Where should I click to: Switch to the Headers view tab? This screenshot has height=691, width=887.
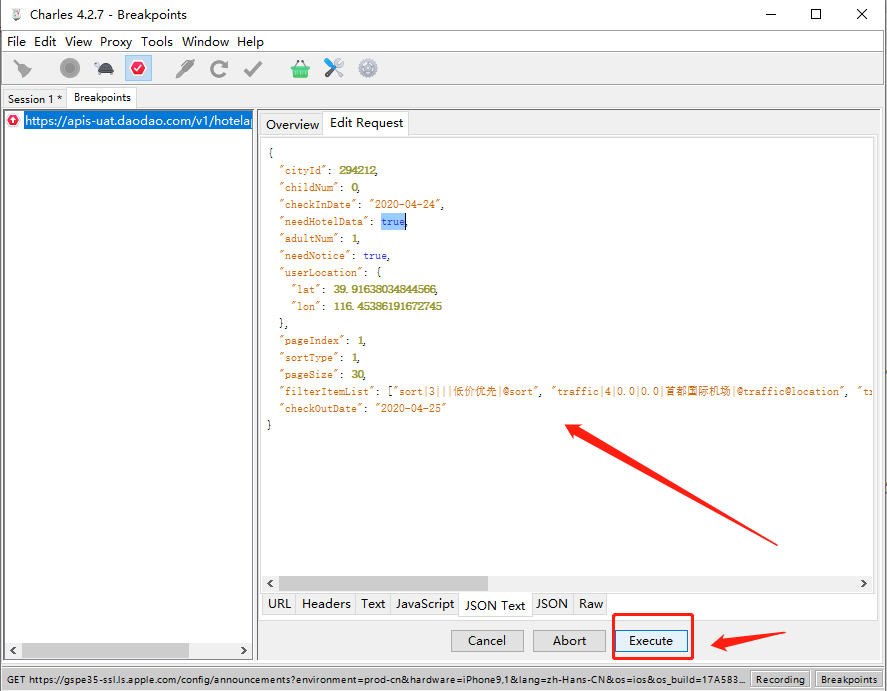click(x=326, y=604)
